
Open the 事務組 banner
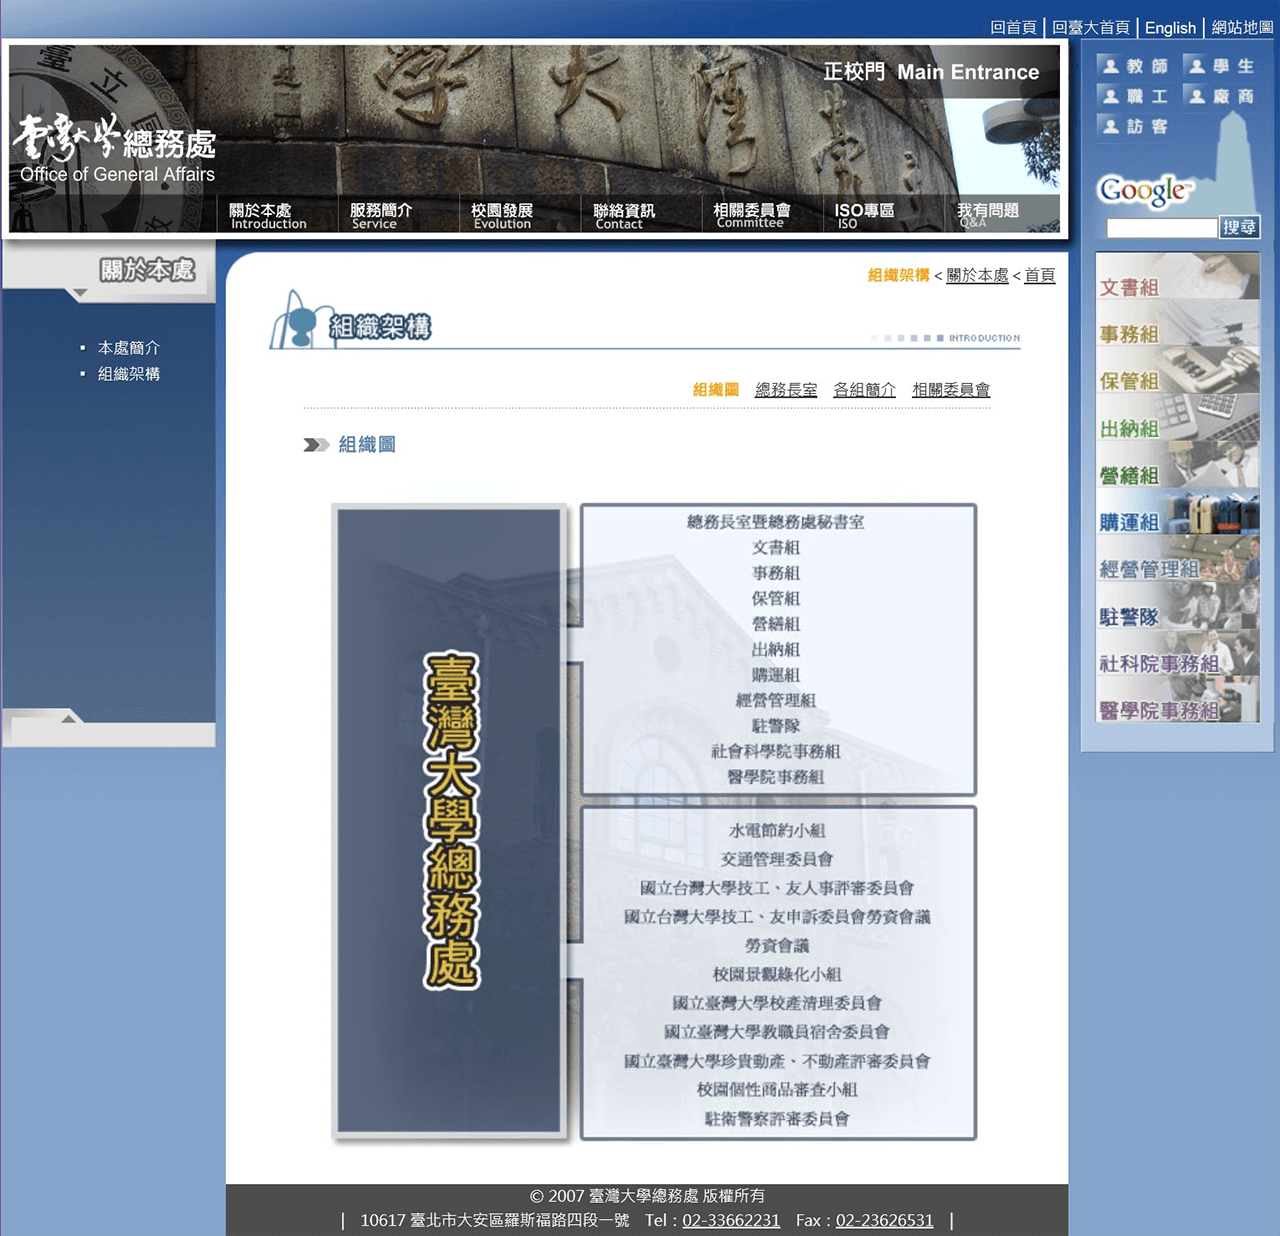1177,324
